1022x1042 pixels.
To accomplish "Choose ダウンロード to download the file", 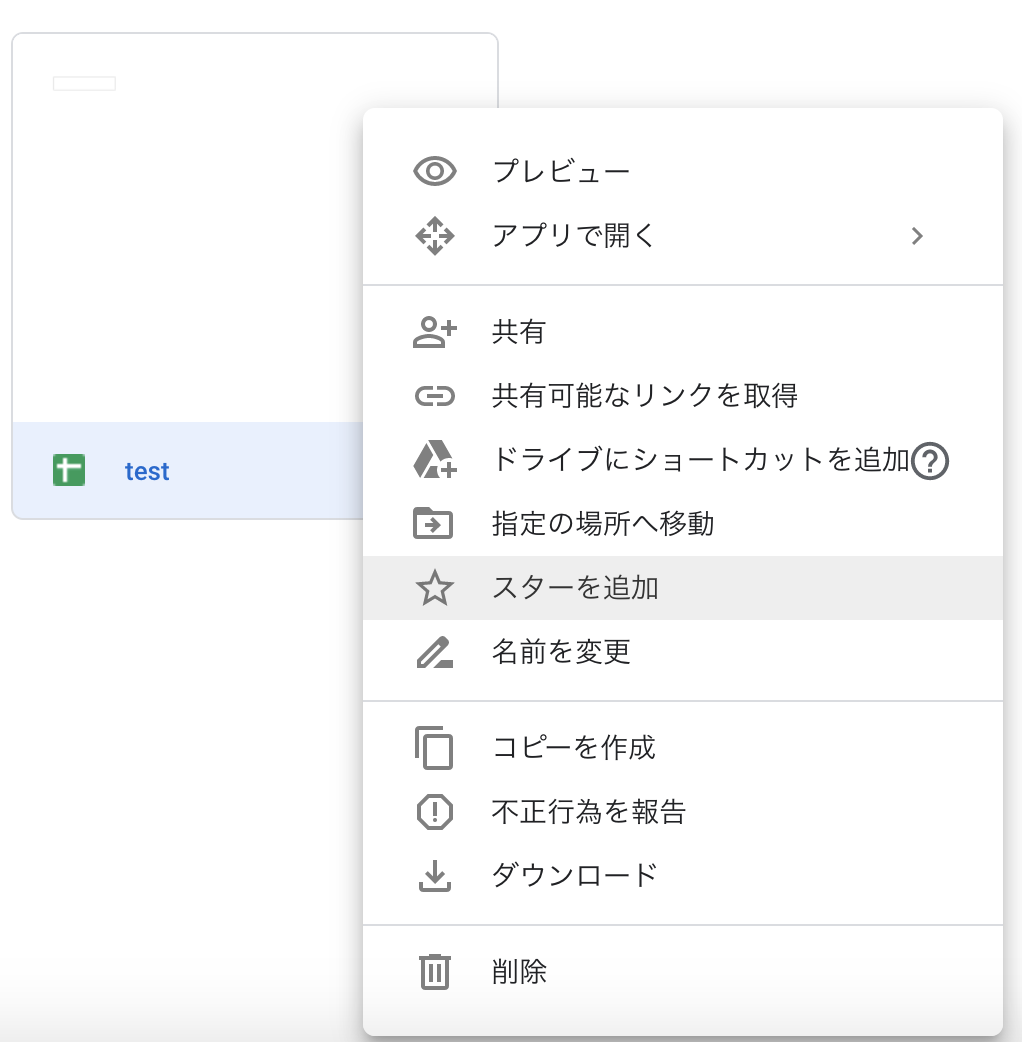I will click(x=575, y=874).
